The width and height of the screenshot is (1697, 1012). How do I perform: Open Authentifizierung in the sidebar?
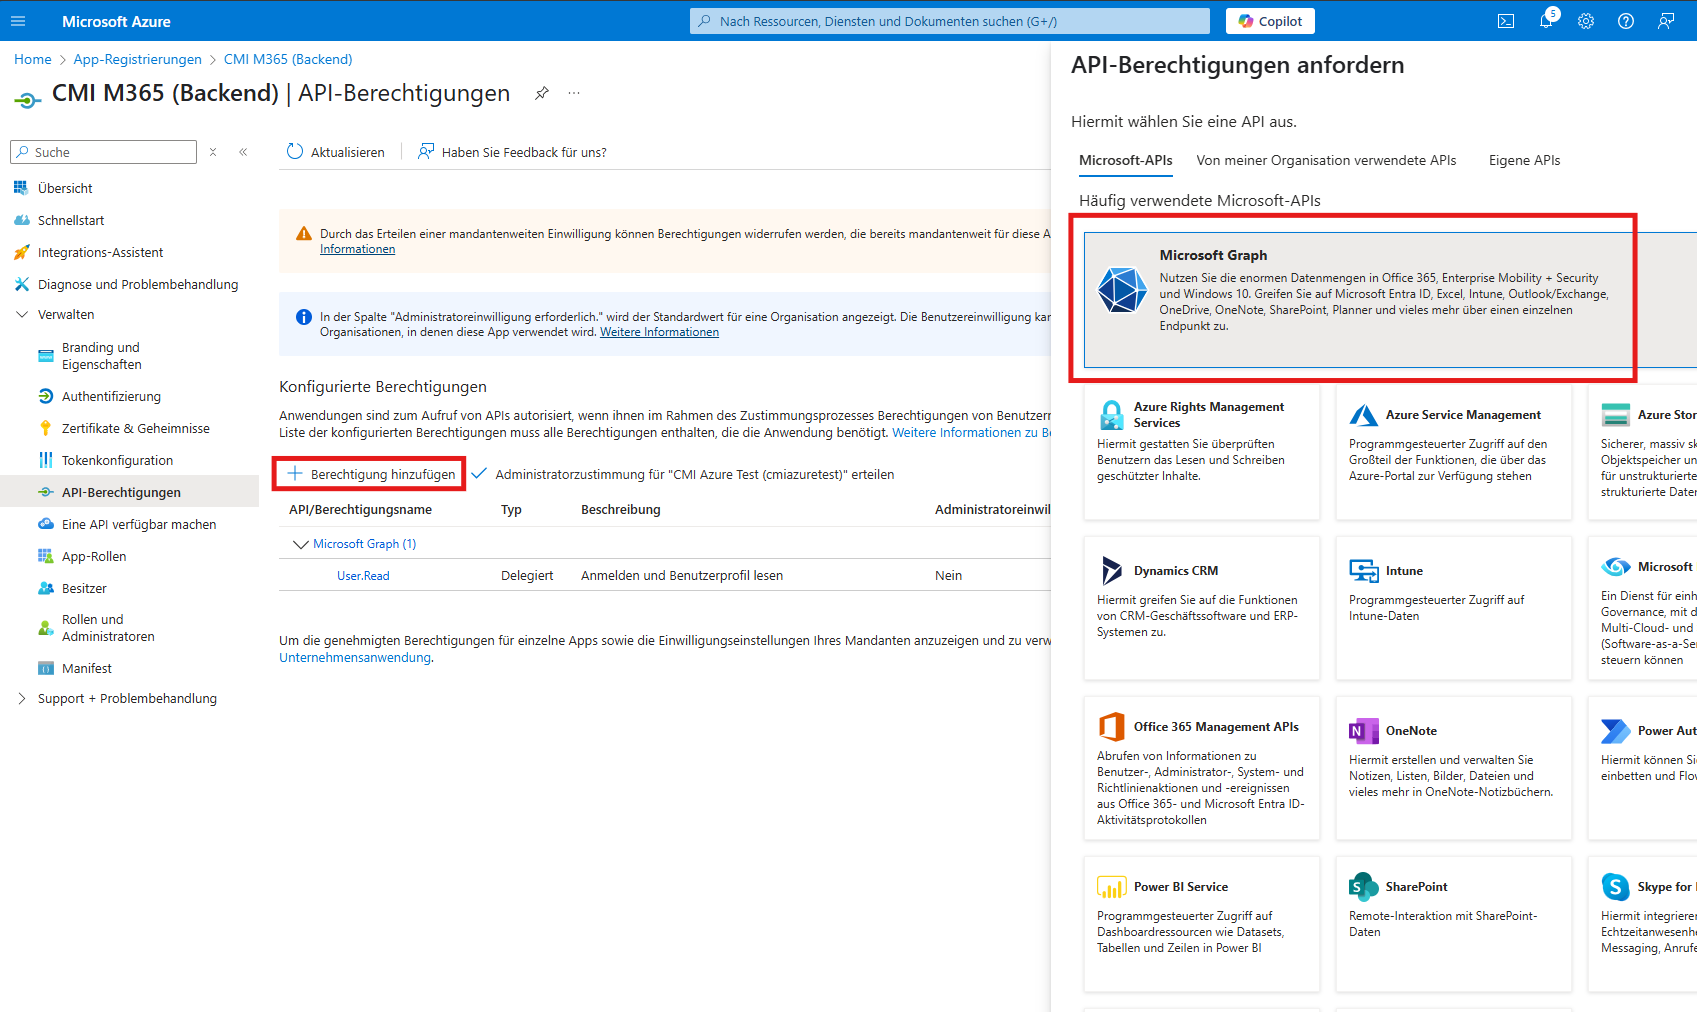click(x=110, y=395)
